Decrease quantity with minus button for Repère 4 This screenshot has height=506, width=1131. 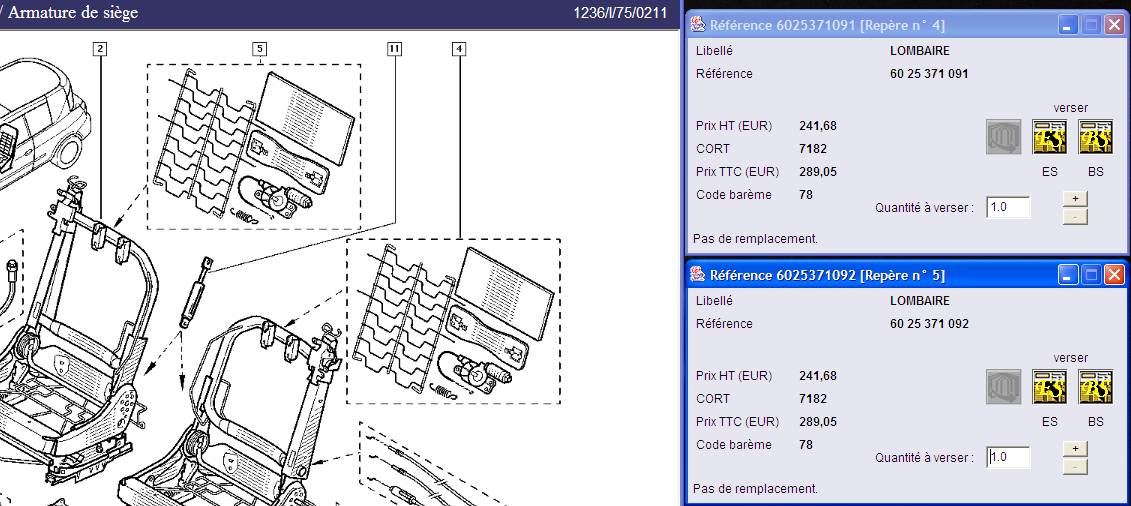coord(1074,216)
